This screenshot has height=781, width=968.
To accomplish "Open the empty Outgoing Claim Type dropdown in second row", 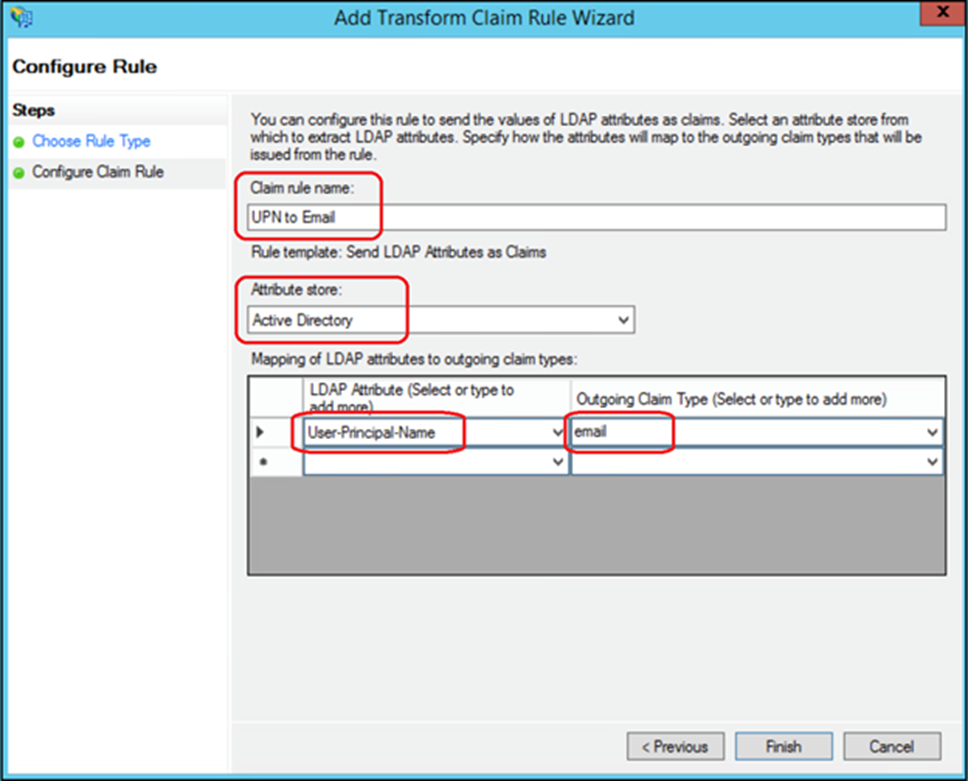I will (932, 462).
